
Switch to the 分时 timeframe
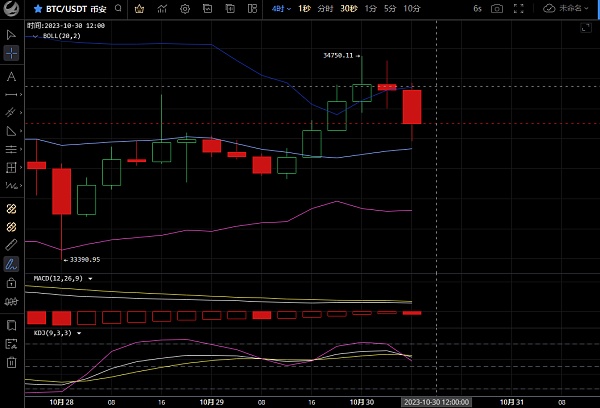pyautogui.click(x=325, y=9)
